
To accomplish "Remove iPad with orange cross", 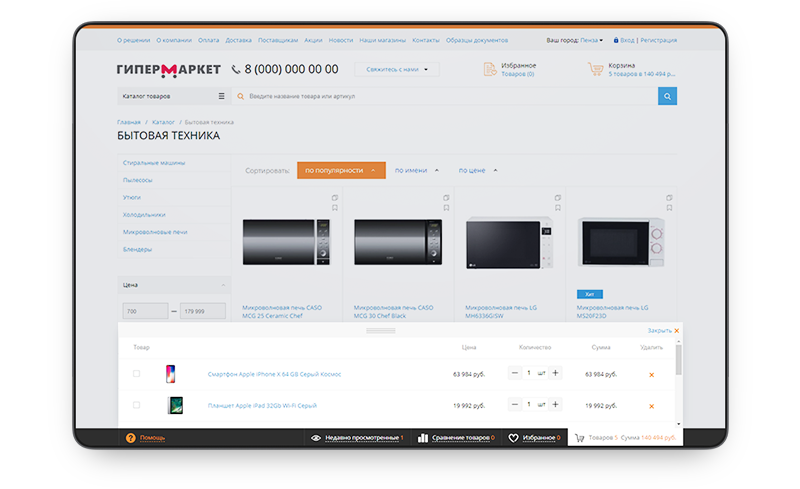I will tap(652, 406).
